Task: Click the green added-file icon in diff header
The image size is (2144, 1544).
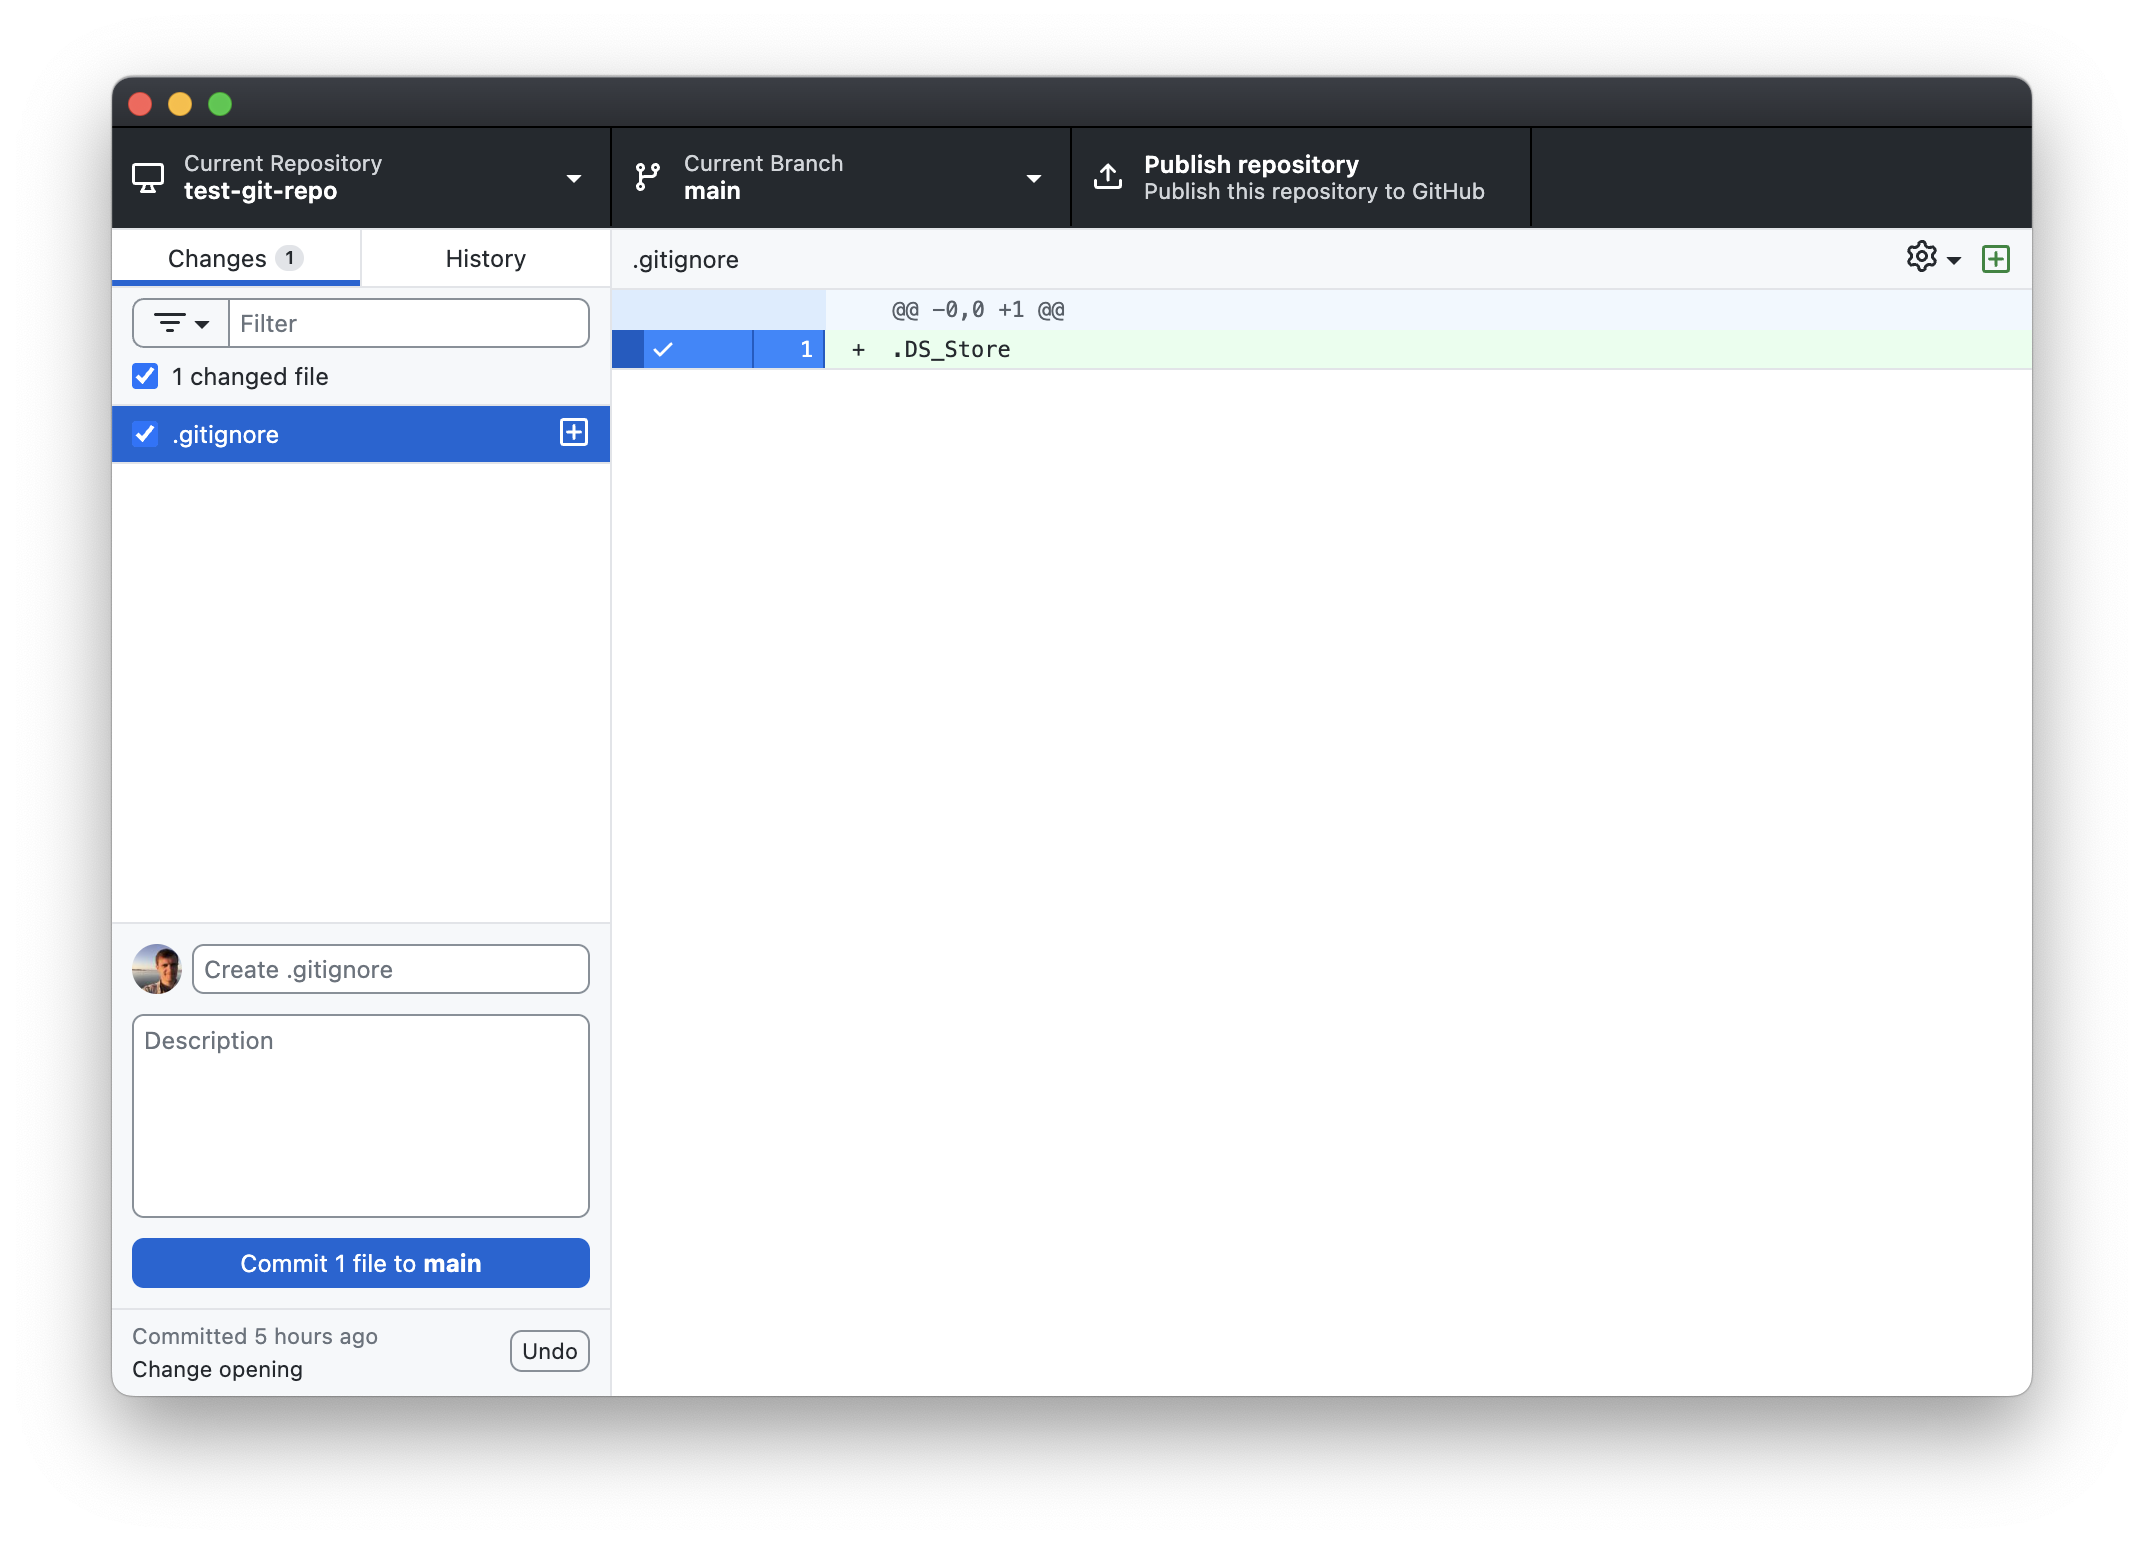Action: (1996, 259)
